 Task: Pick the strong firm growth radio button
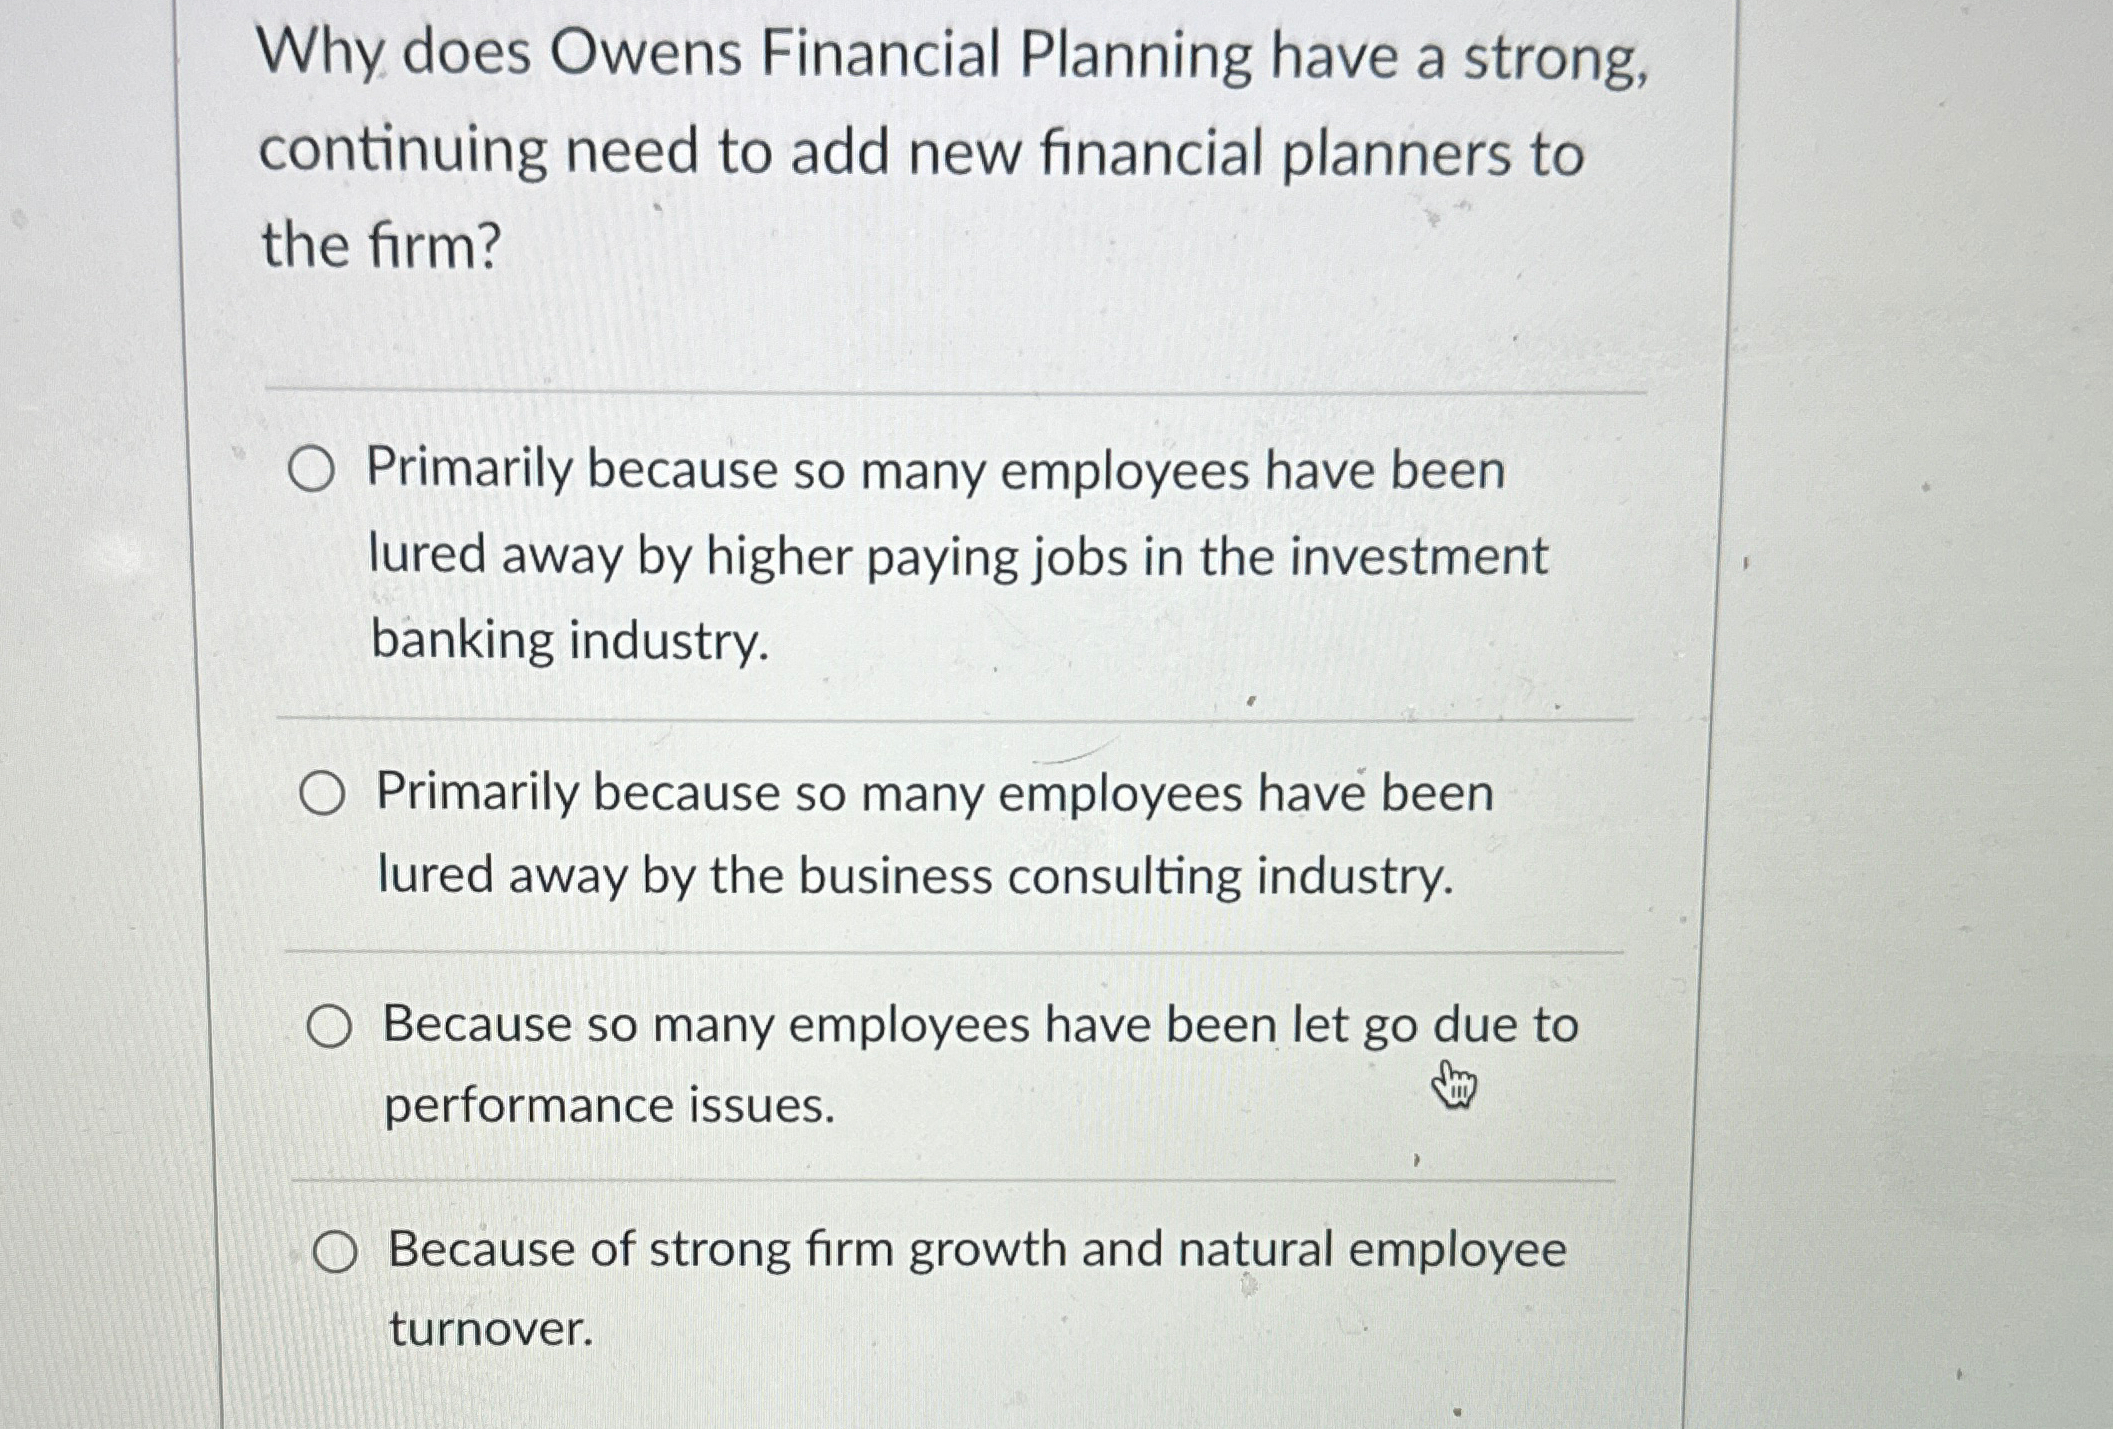[x=335, y=1252]
